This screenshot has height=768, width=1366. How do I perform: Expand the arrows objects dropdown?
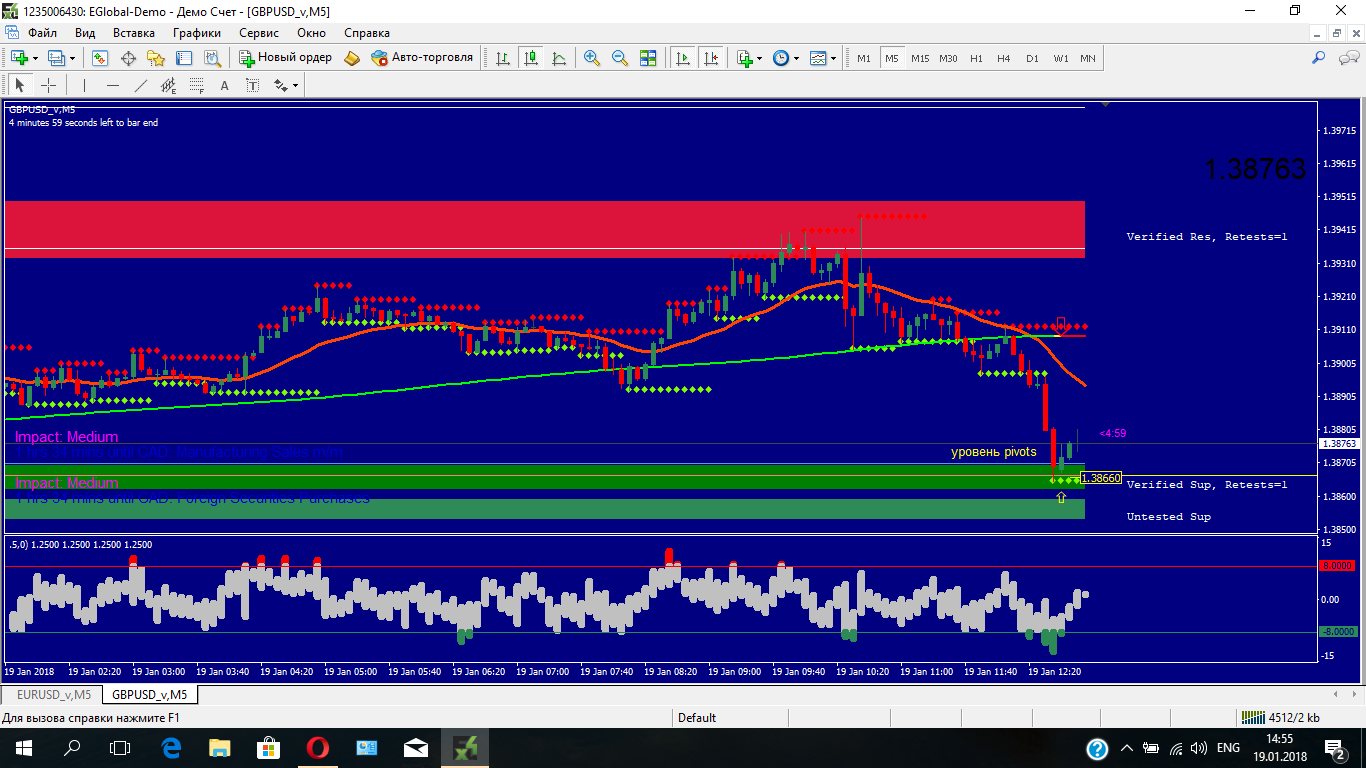(296, 85)
